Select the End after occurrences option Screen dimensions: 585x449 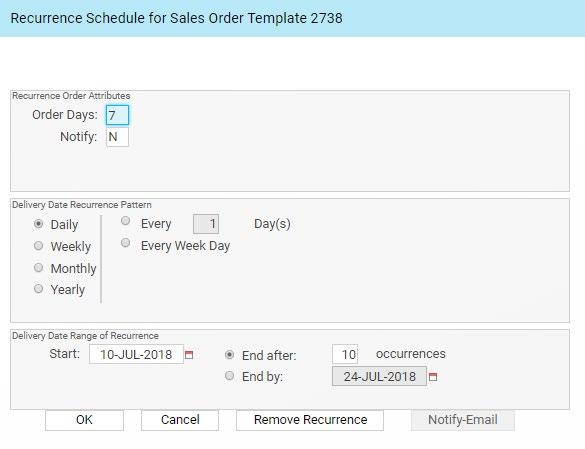229,355
